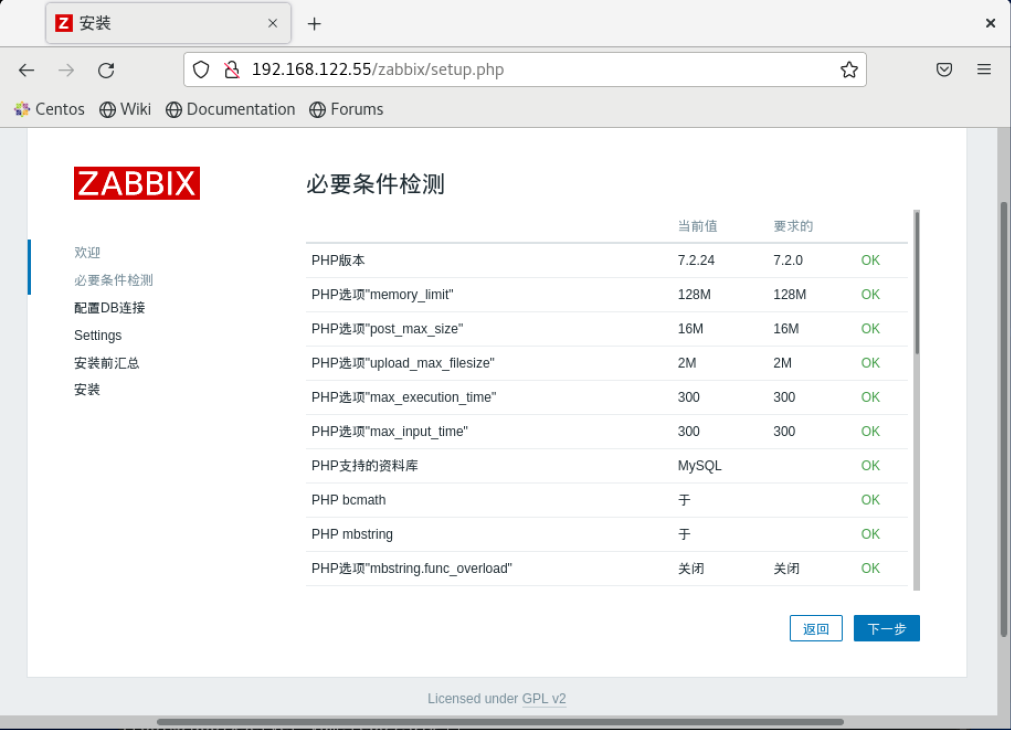Click the PHP版本 row label
Screen dimensions: 1011x730
point(338,261)
